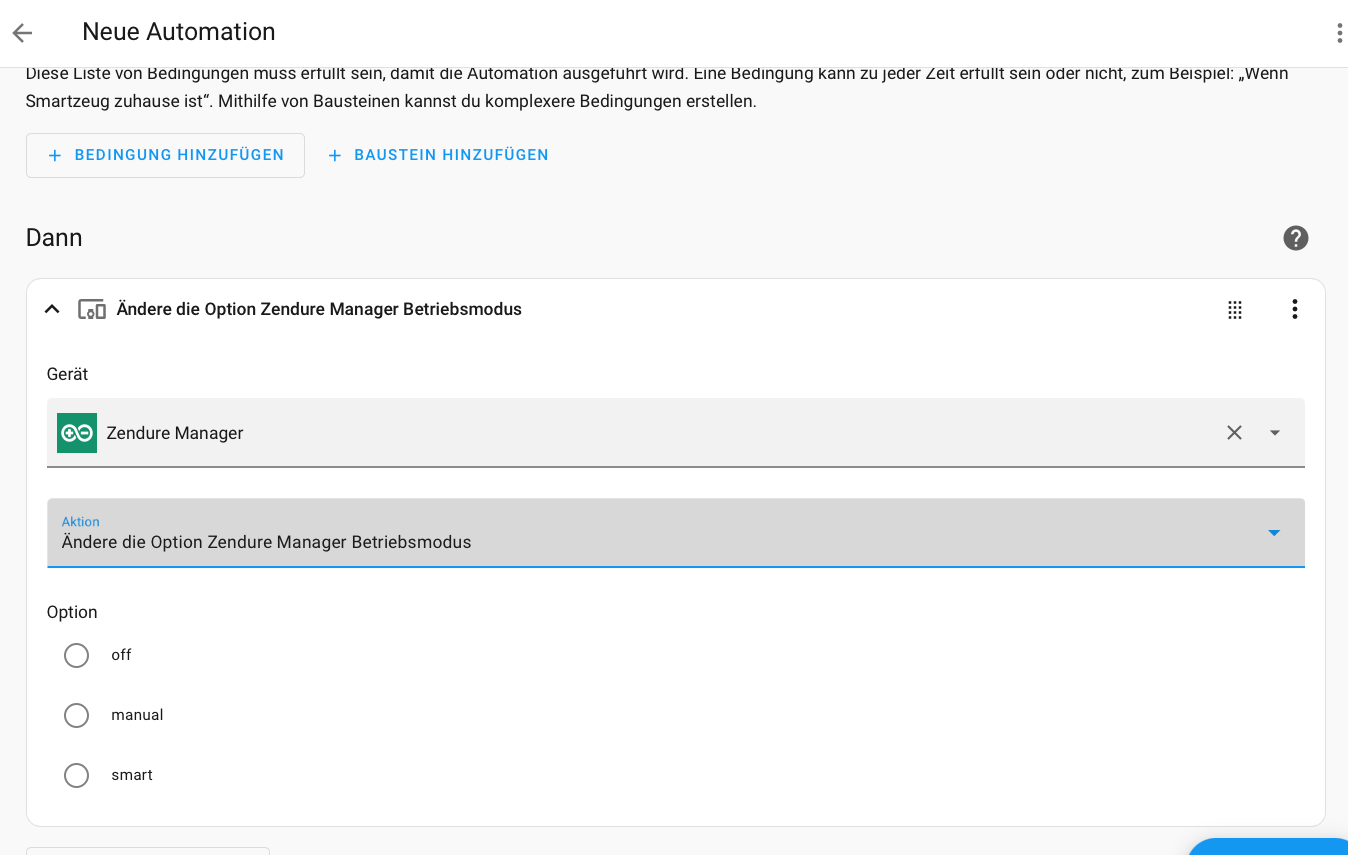
Task: Select the smart option
Action: [x=76, y=775]
